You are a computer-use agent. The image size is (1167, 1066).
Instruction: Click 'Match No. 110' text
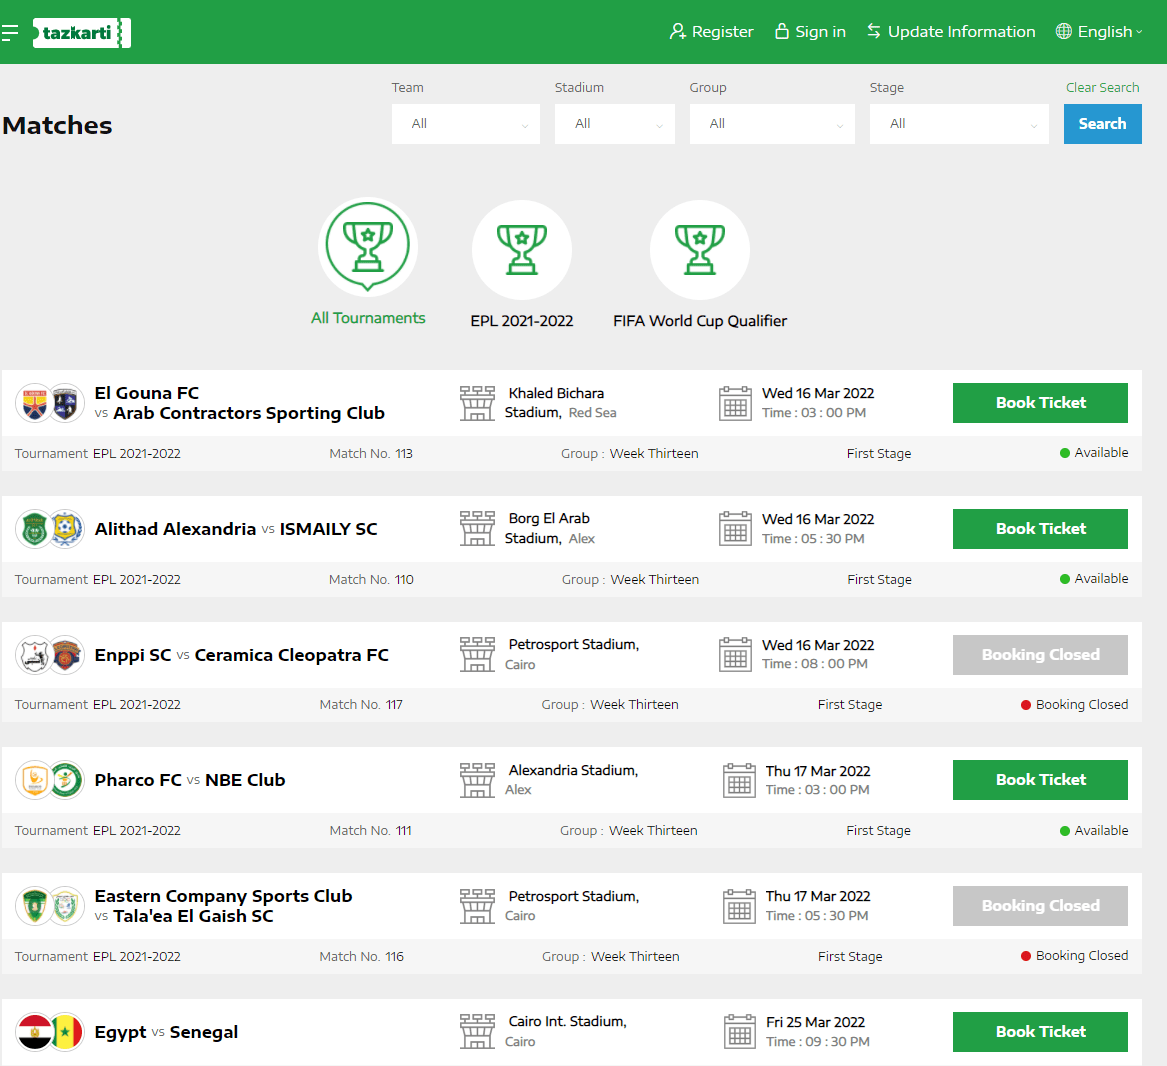coord(371,579)
